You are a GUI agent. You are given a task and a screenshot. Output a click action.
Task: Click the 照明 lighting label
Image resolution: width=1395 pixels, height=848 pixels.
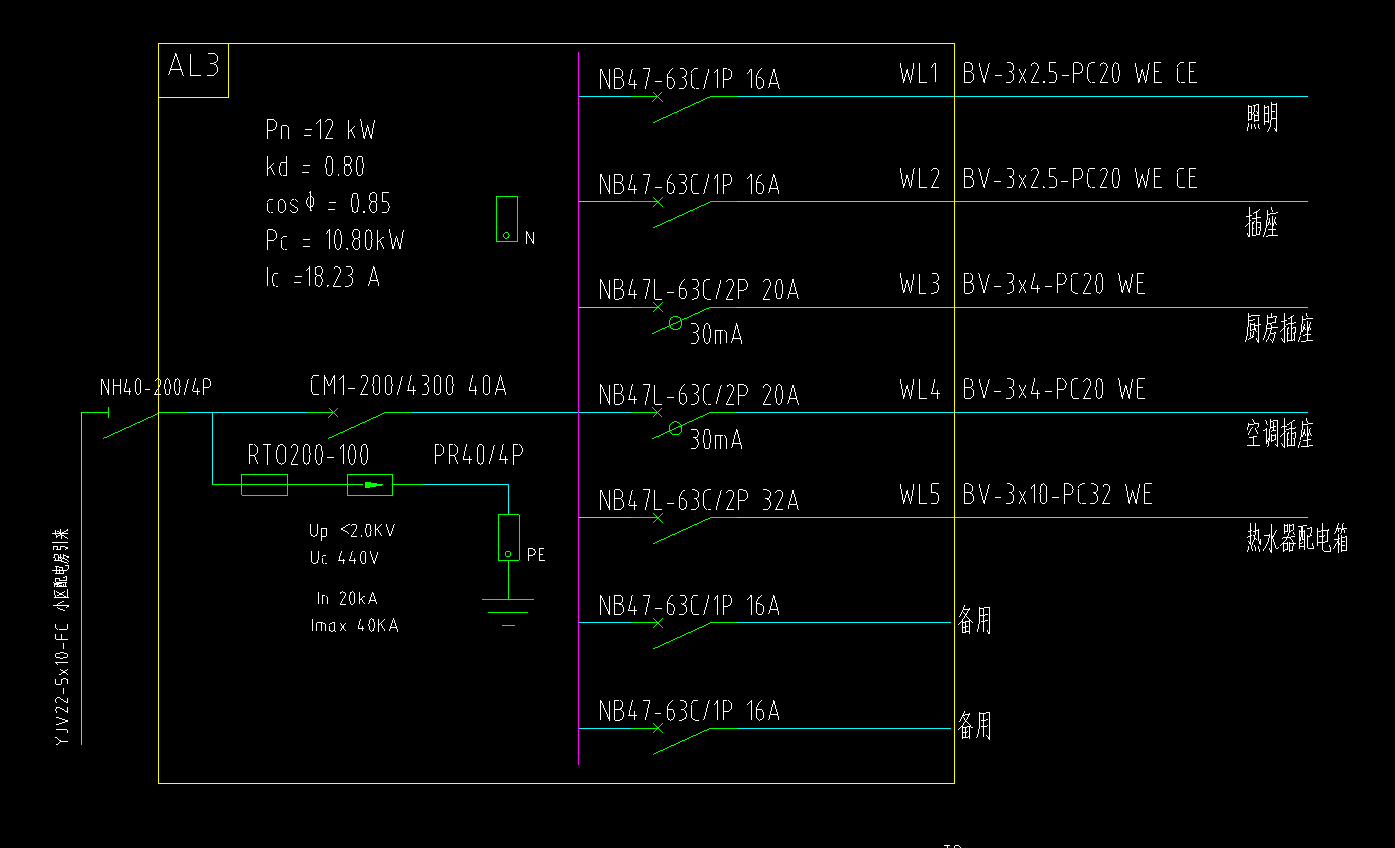1262,119
